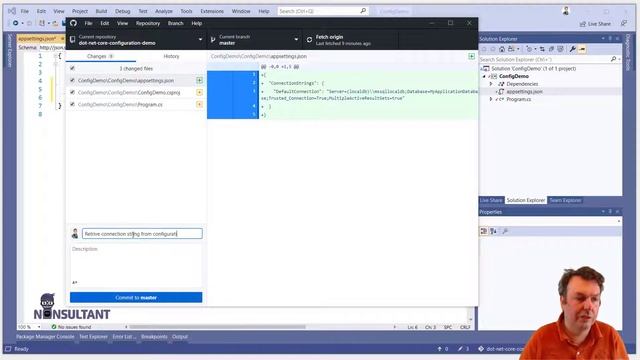Click the Visual Studio logo icon
This screenshot has height=360, width=640.
(12, 11)
